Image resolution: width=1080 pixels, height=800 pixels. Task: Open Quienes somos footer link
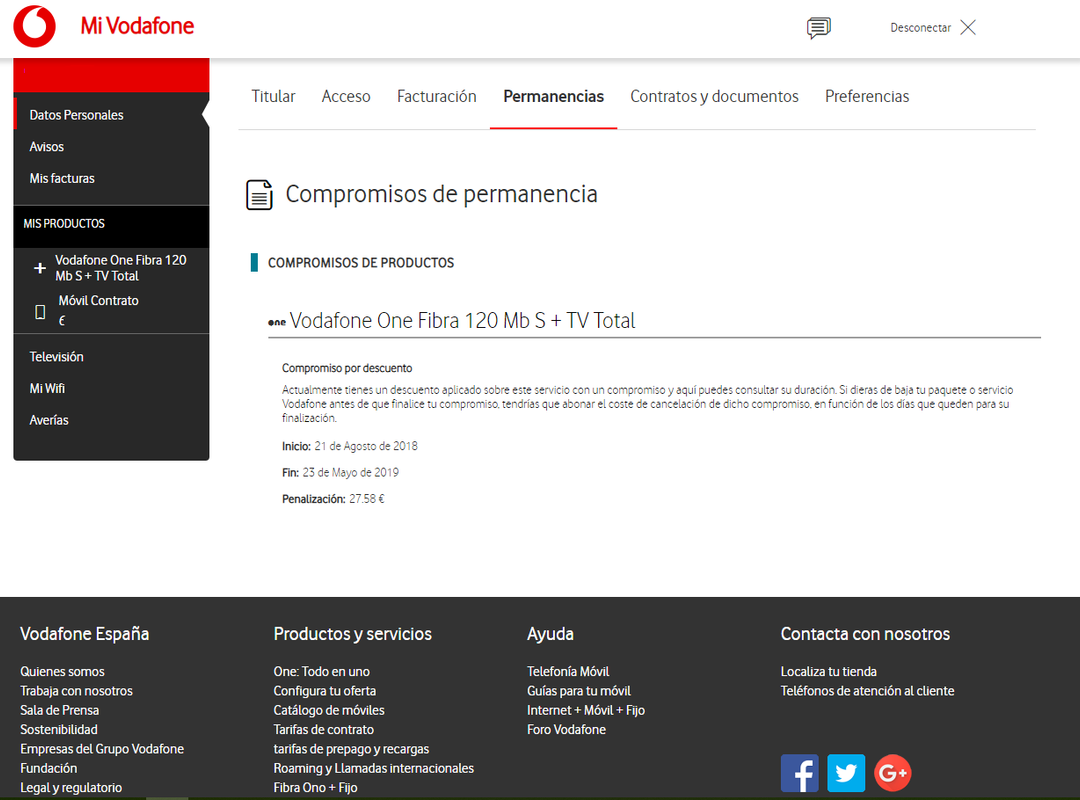(63, 671)
